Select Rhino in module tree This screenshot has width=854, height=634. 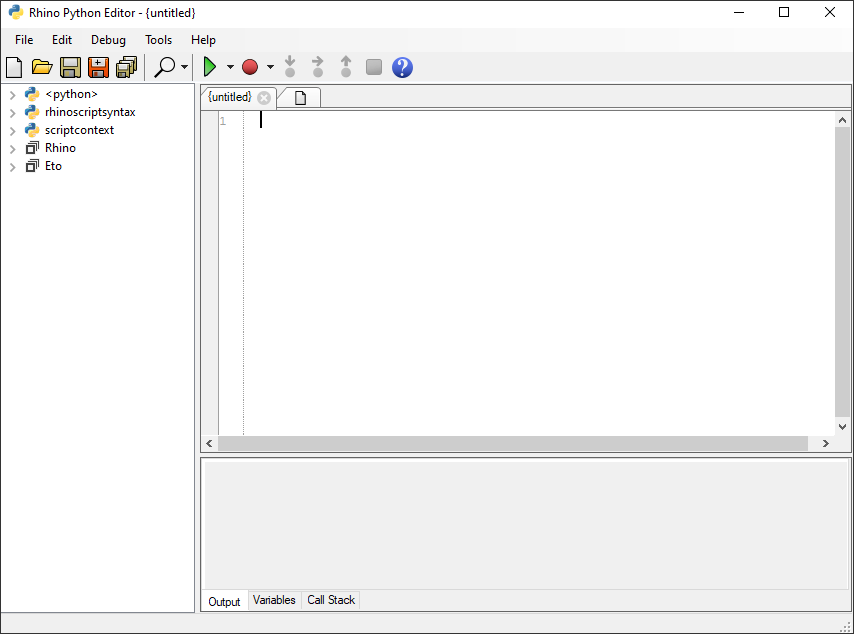[x=60, y=148]
